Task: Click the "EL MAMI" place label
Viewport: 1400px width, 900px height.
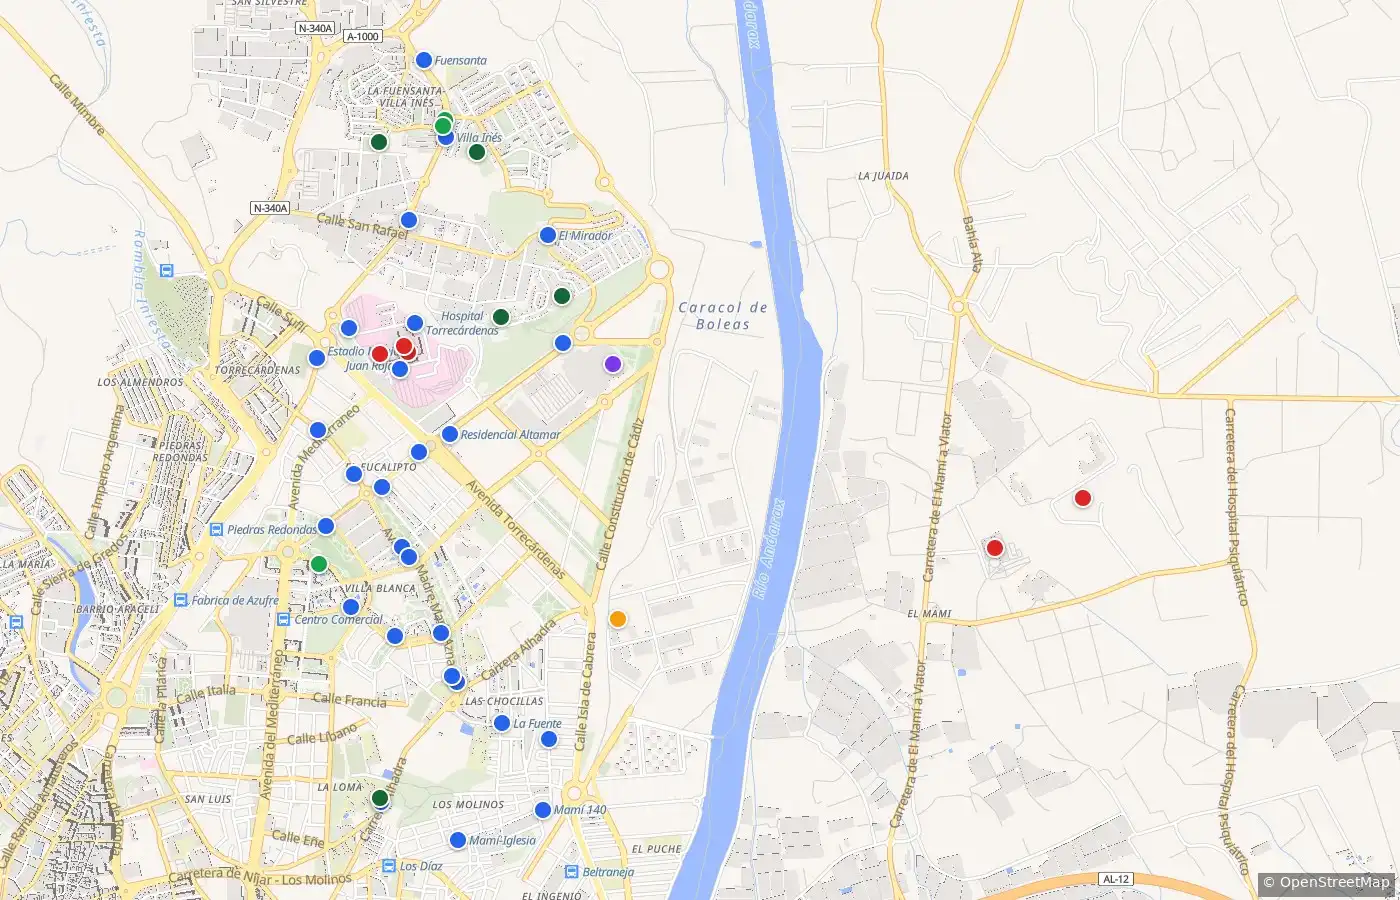Action: [x=929, y=613]
